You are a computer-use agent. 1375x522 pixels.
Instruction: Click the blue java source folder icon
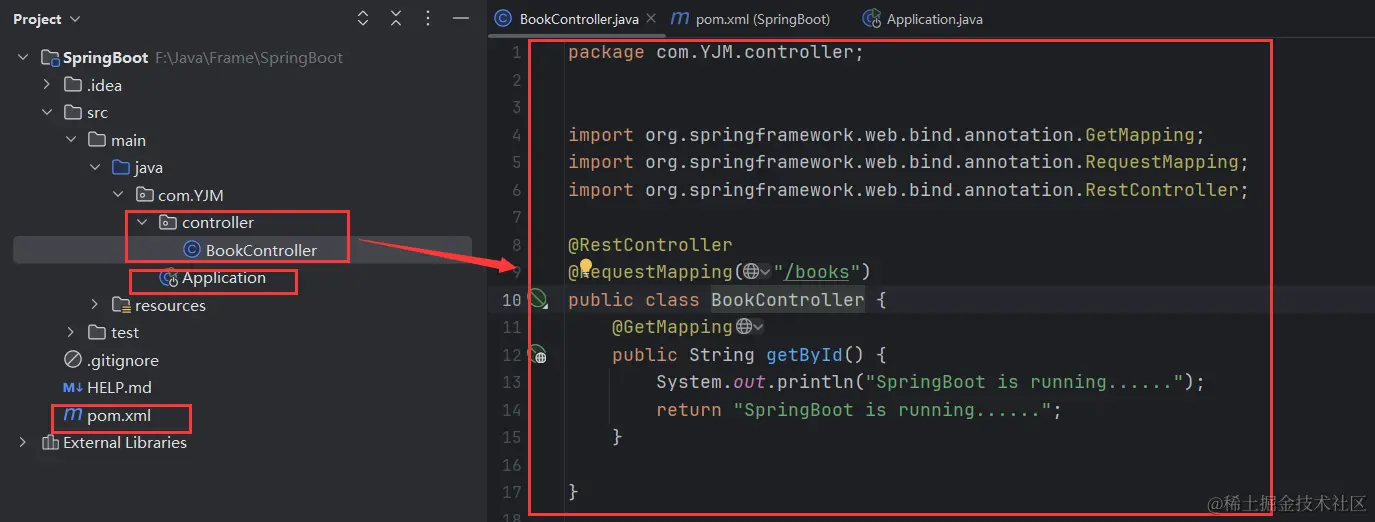click(121, 168)
